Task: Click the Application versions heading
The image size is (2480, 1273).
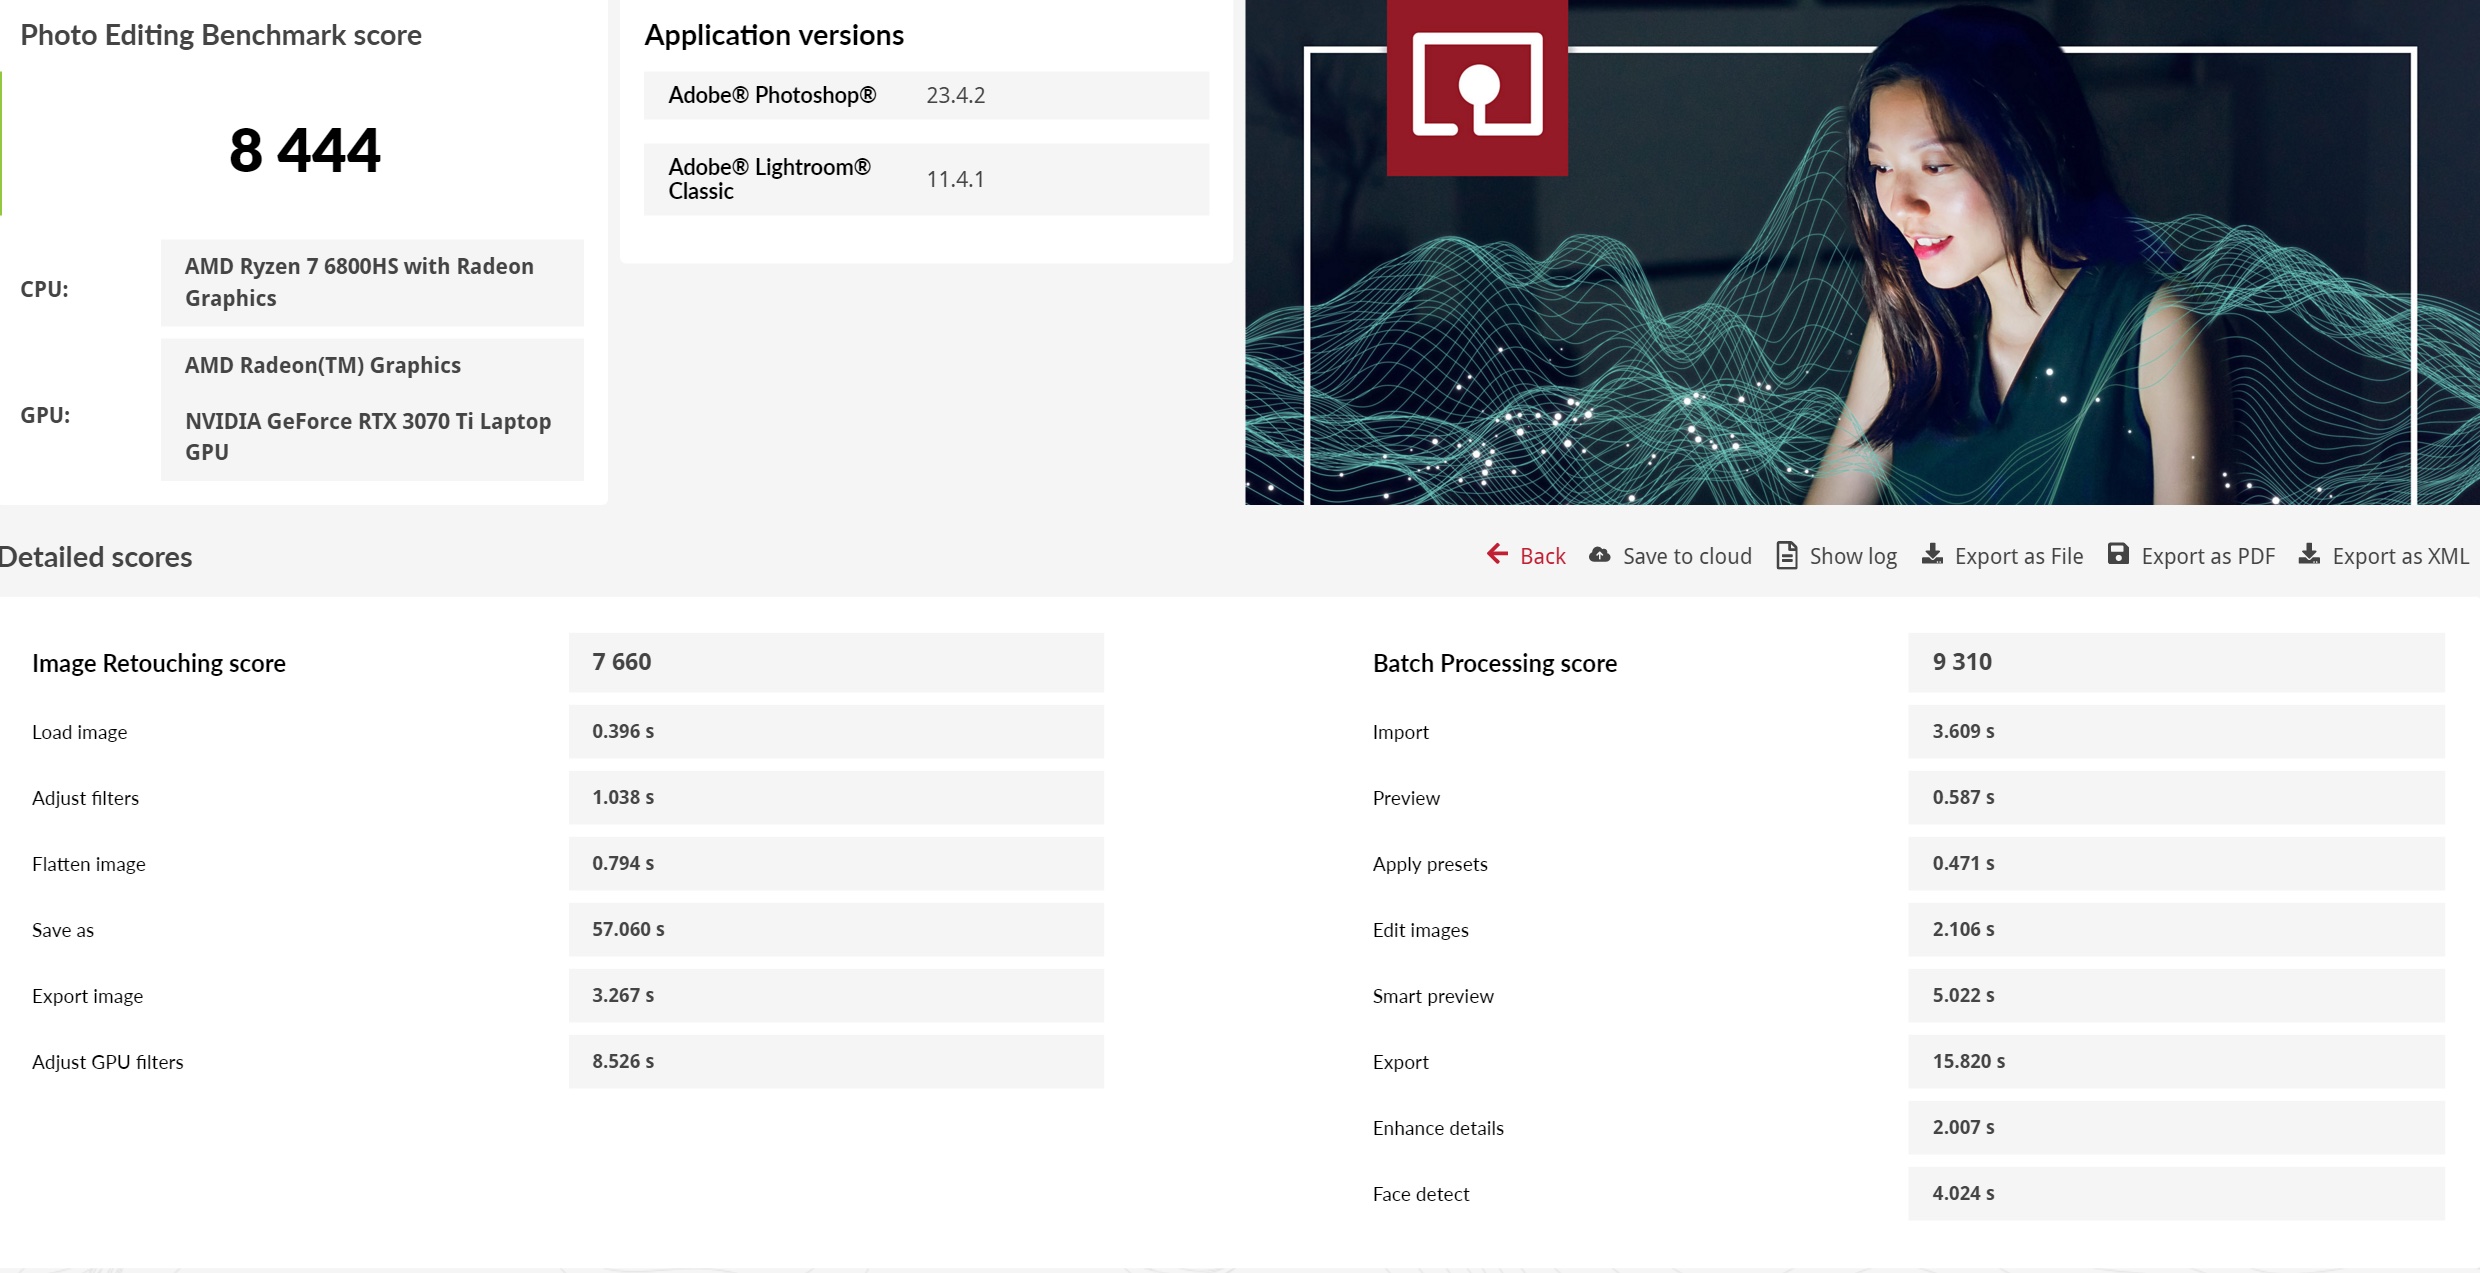Action: (774, 35)
